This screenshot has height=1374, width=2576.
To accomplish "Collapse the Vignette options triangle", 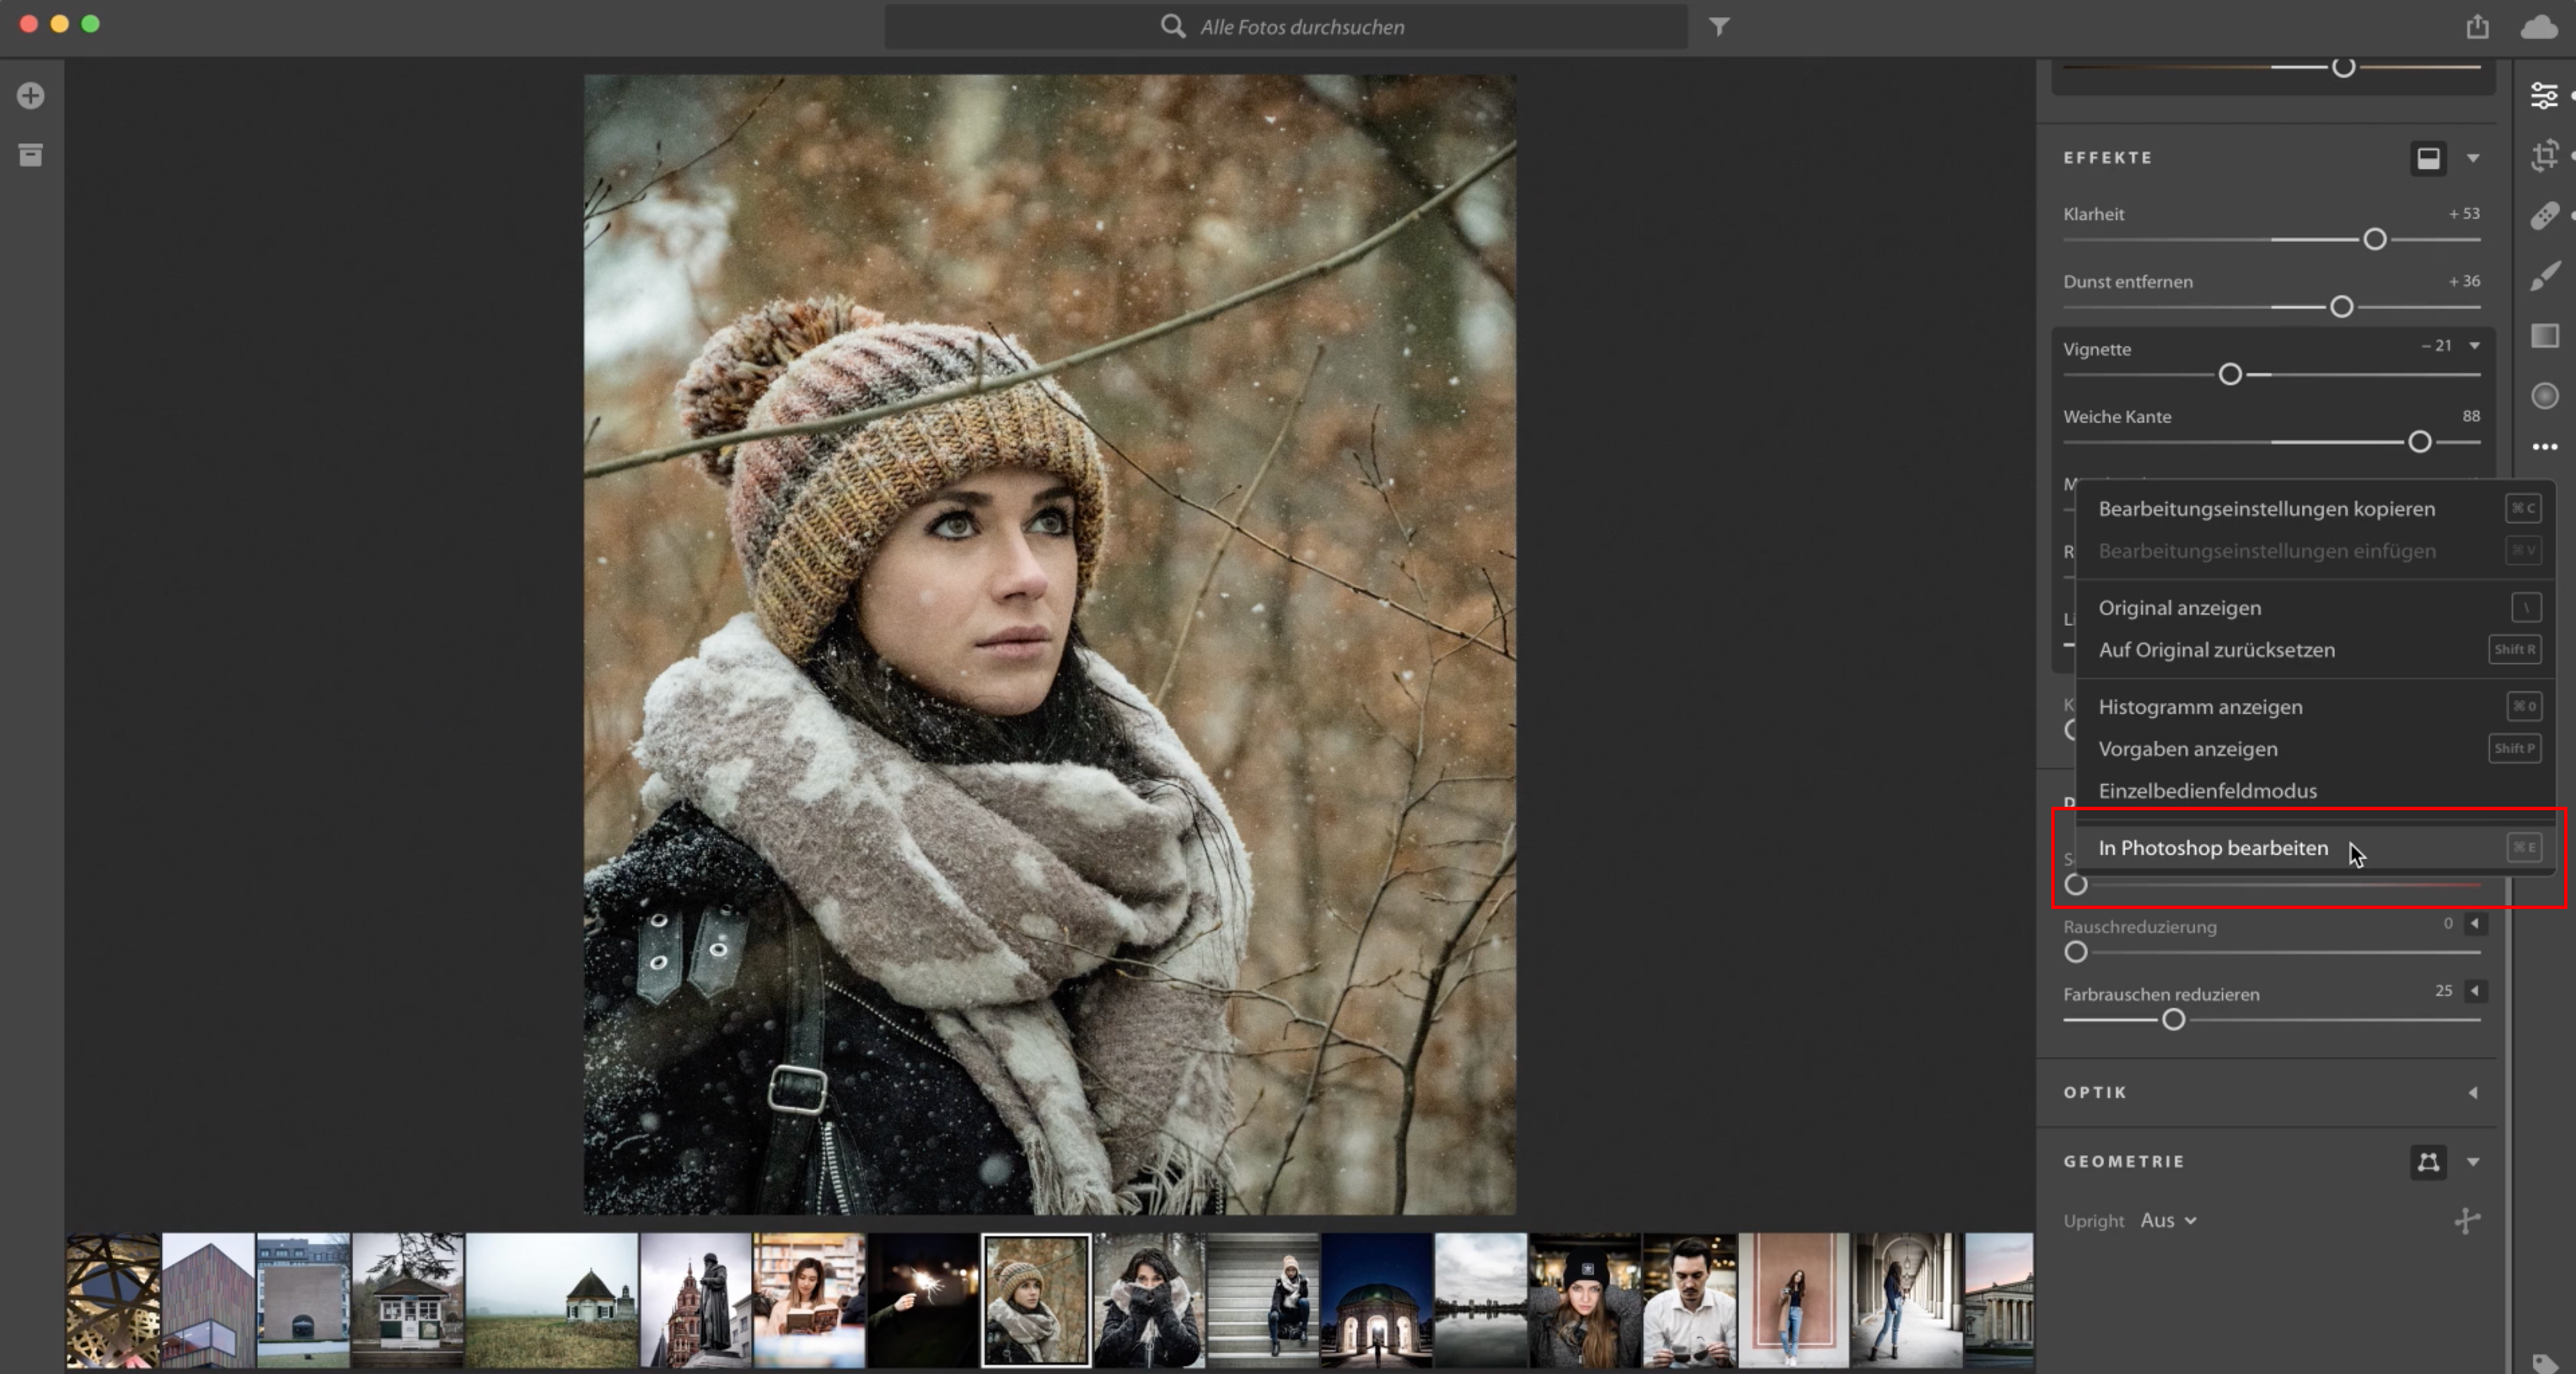I will (x=2475, y=346).
